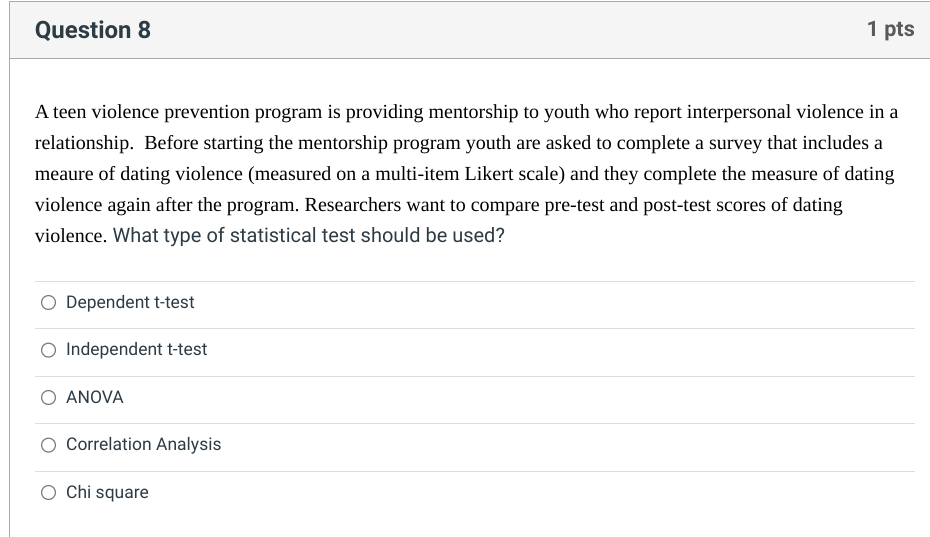Click the "ANOVA" answer label text
The height and width of the screenshot is (537, 930).
95,398
